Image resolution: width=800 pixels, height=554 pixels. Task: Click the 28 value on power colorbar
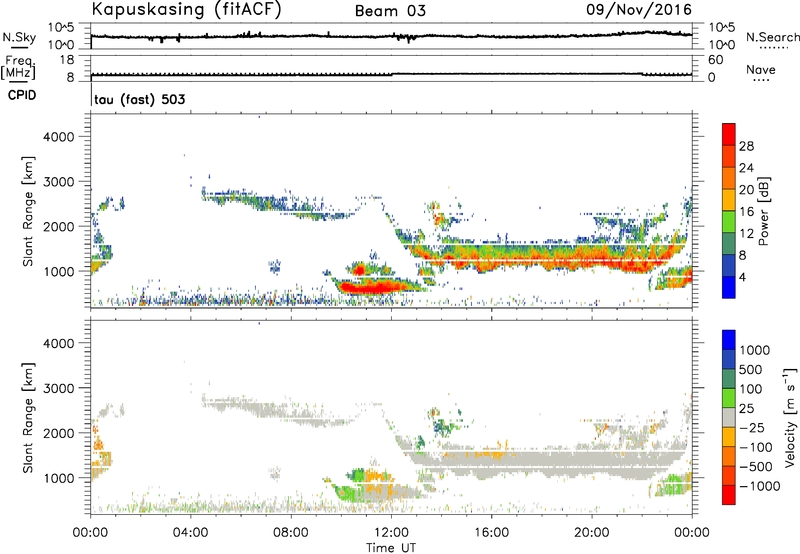pyautogui.click(x=746, y=146)
